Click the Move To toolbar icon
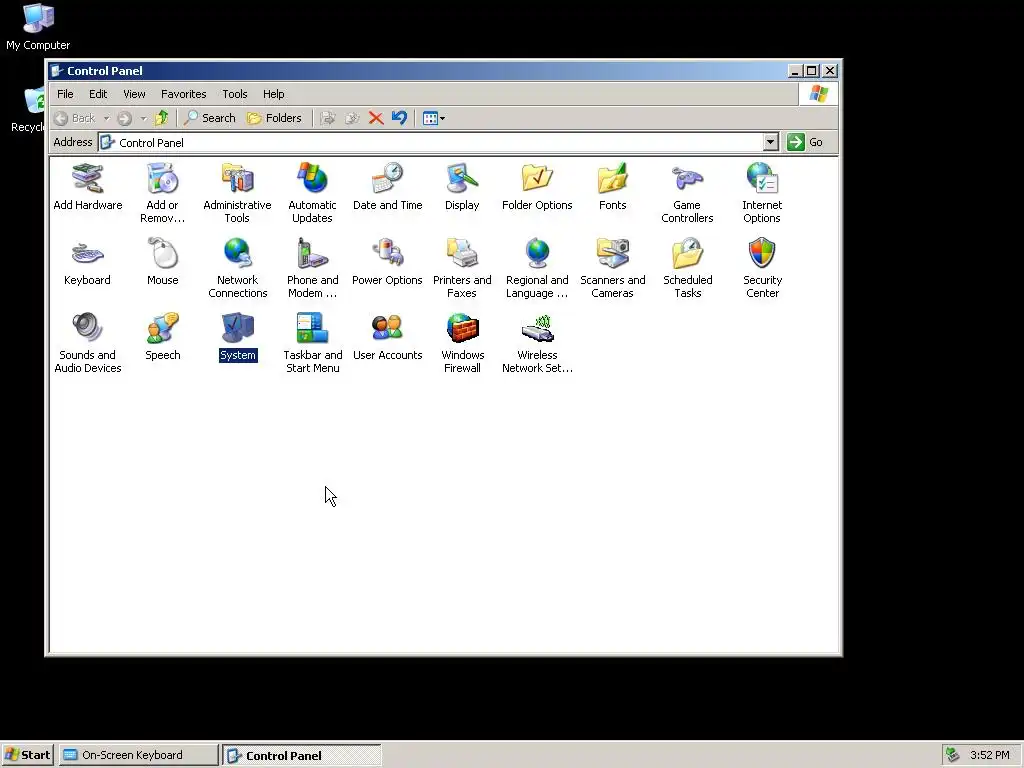Screen dimensions: 1024x768 pos(328,118)
